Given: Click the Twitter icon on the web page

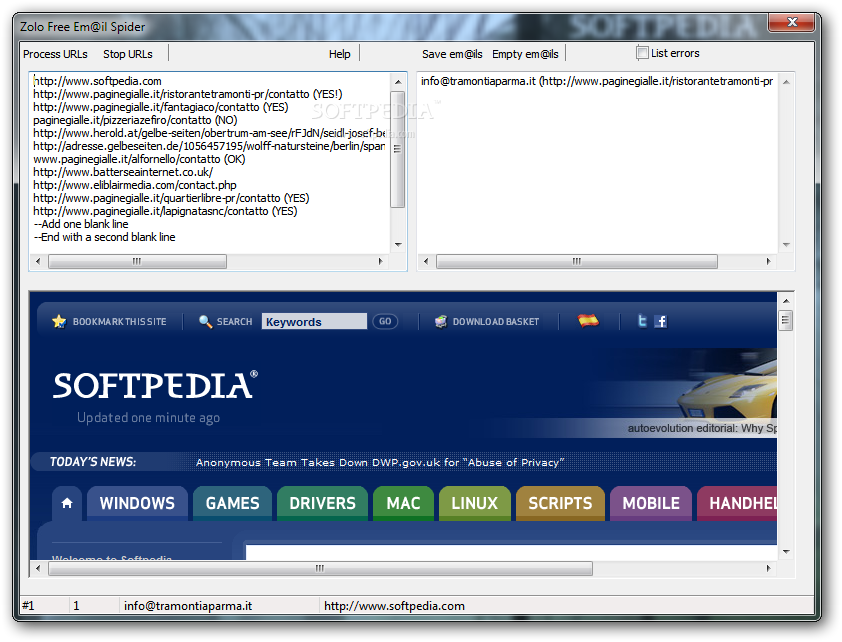Looking at the screenshot, I should (642, 321).
